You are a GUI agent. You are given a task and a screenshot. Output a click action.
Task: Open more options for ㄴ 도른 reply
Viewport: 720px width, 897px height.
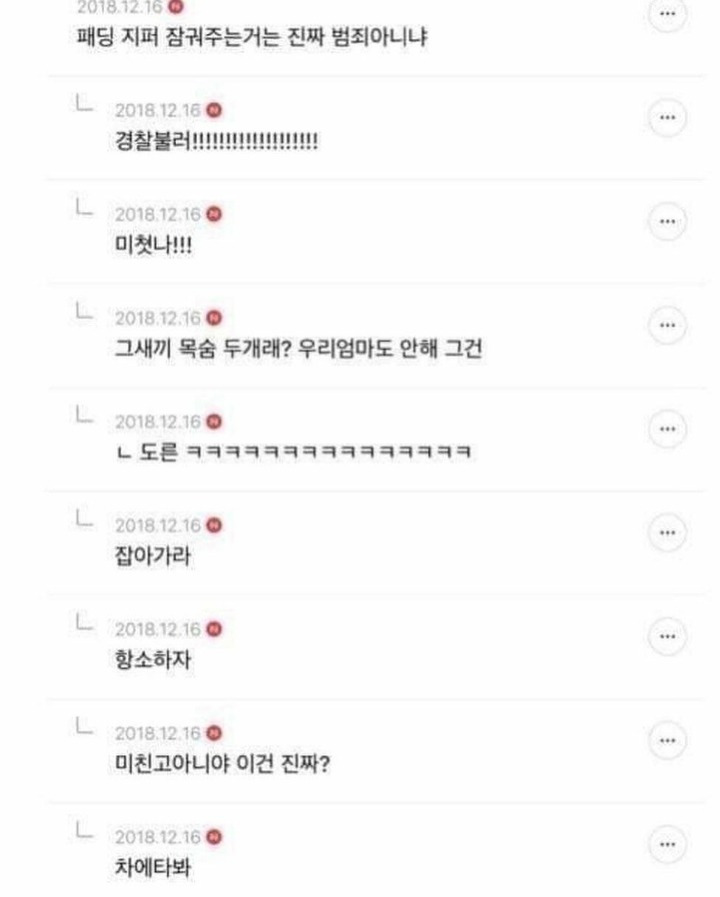click(667, 429)
